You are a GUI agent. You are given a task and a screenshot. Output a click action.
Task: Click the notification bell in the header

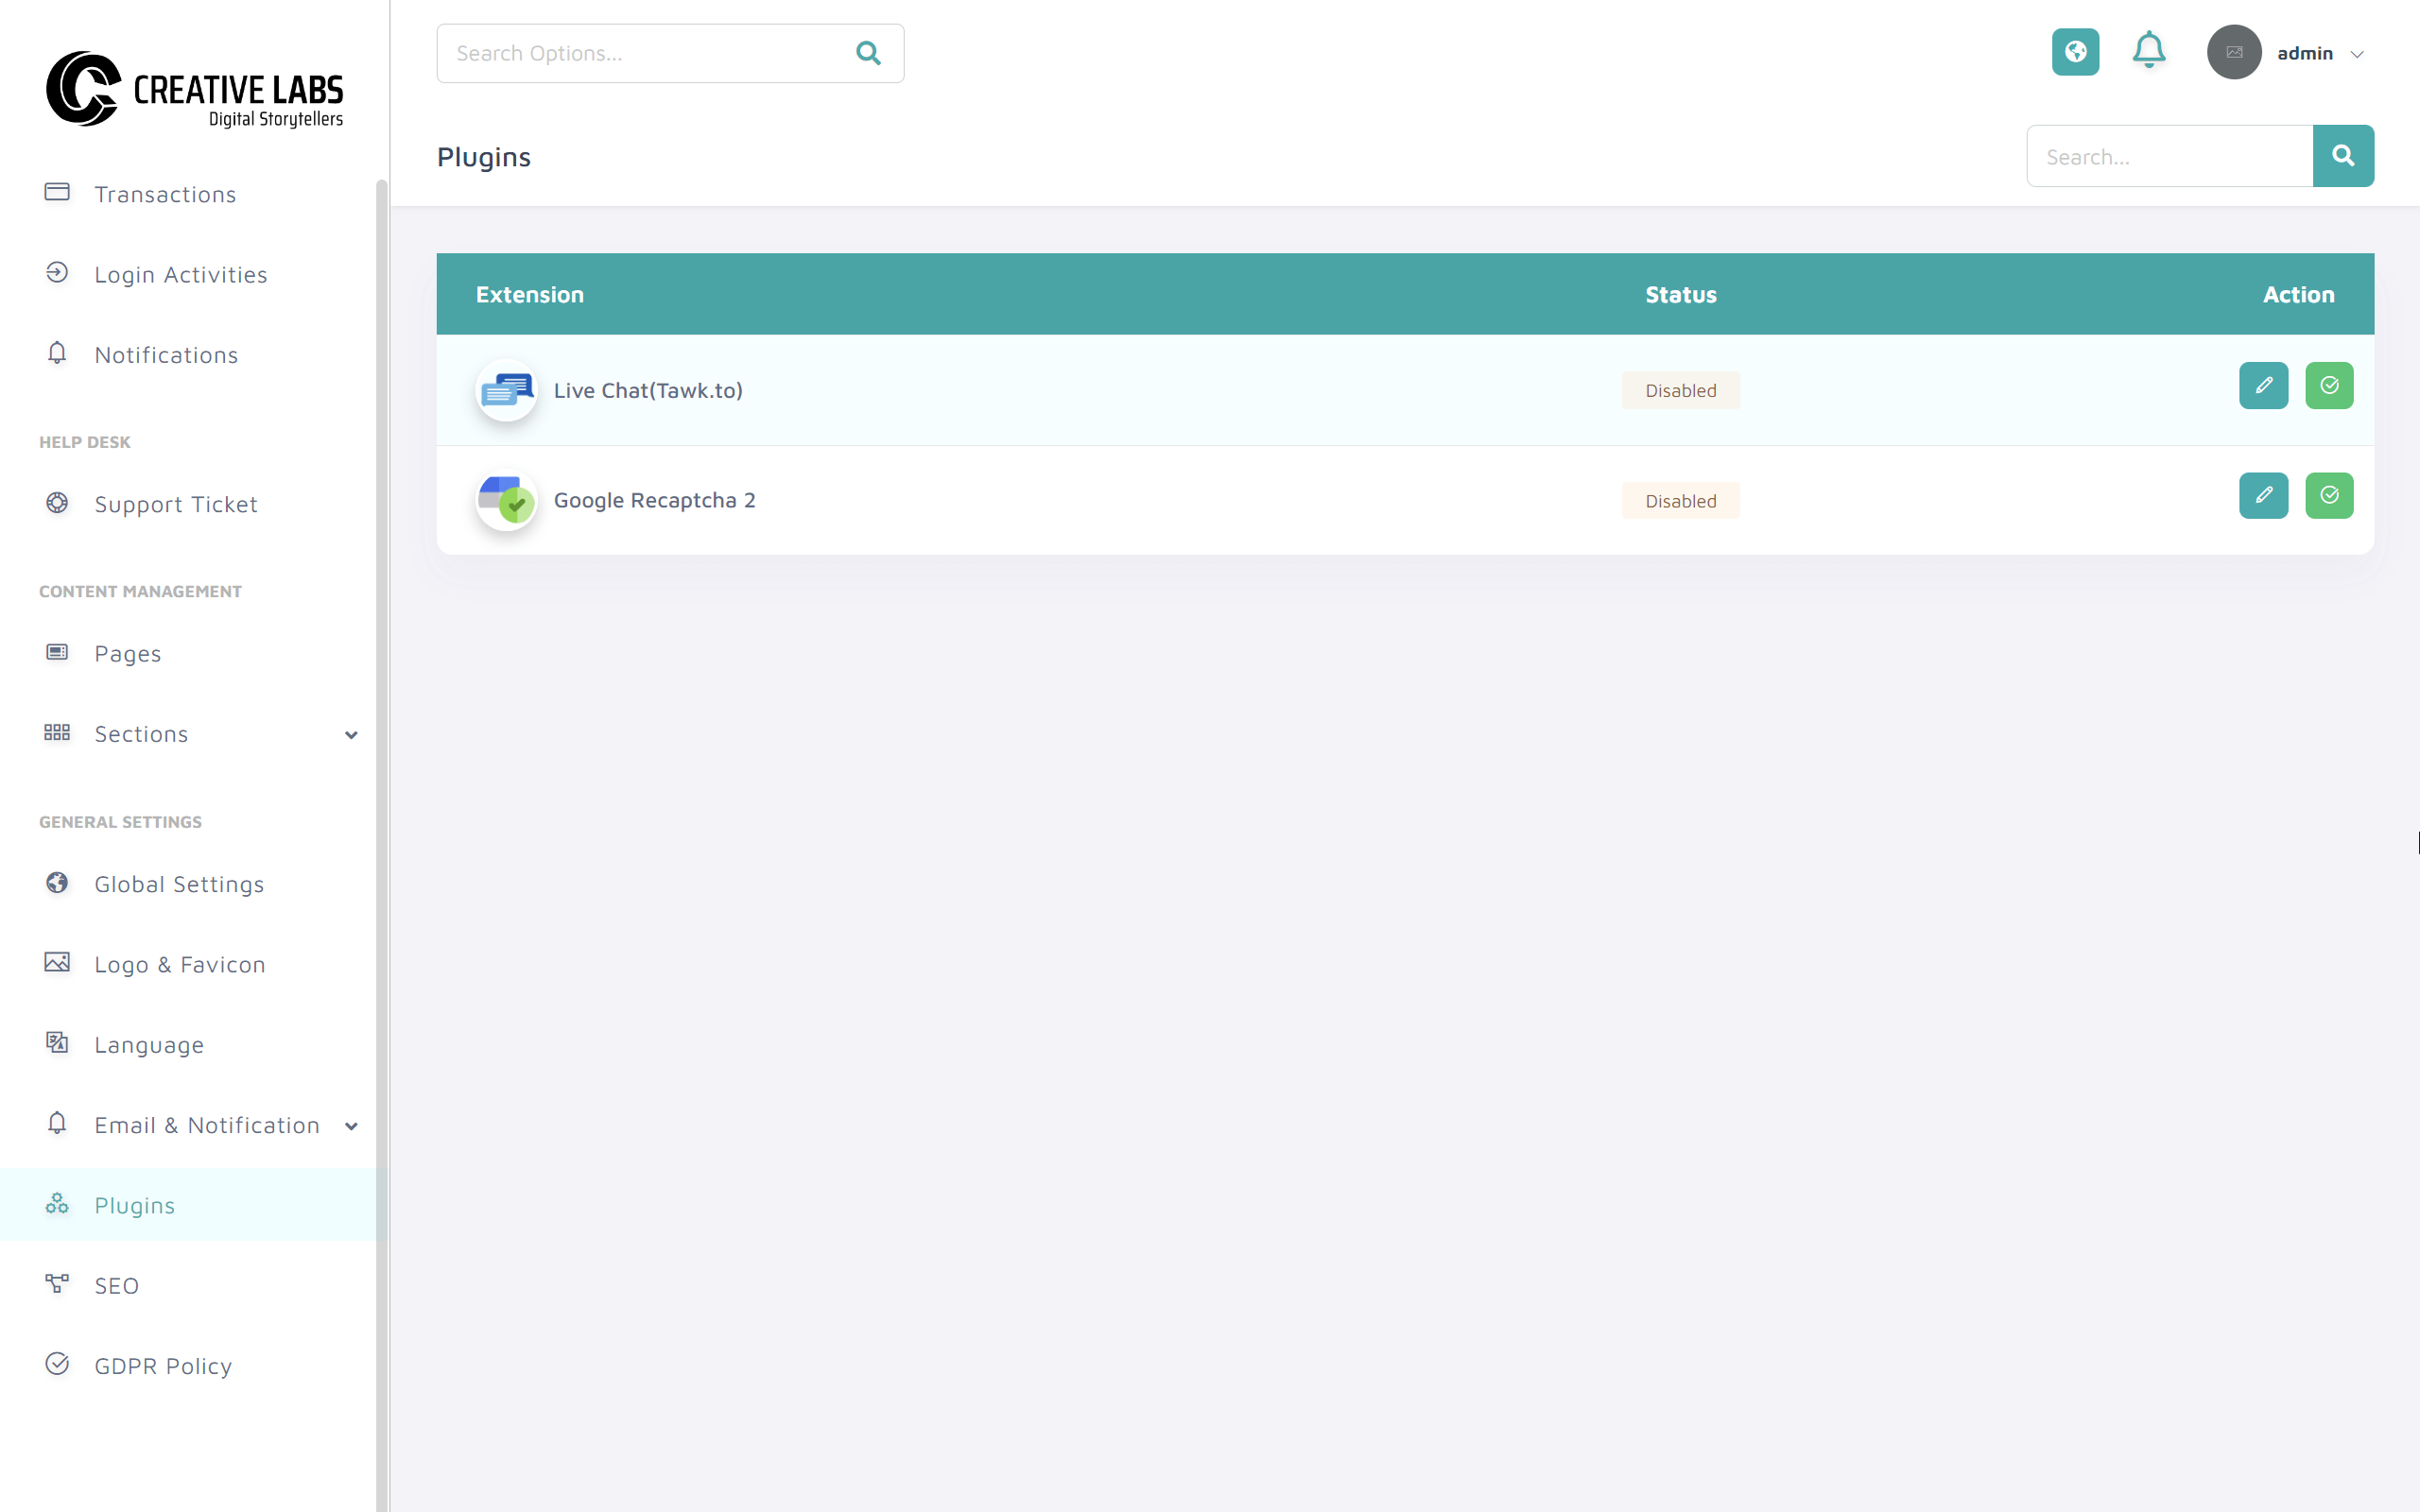pos(2148,52)
